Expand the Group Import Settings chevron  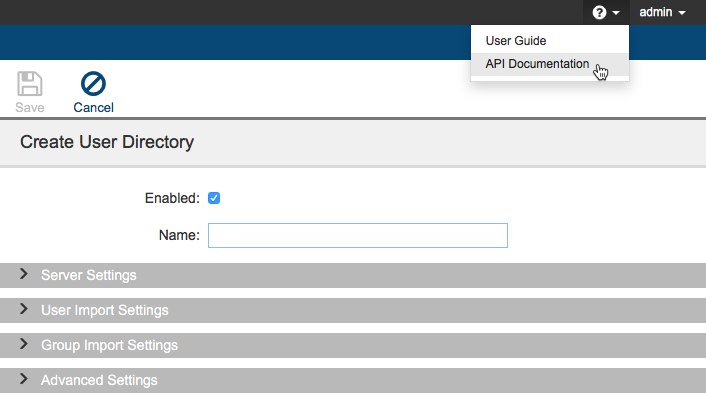pos(24,344)
